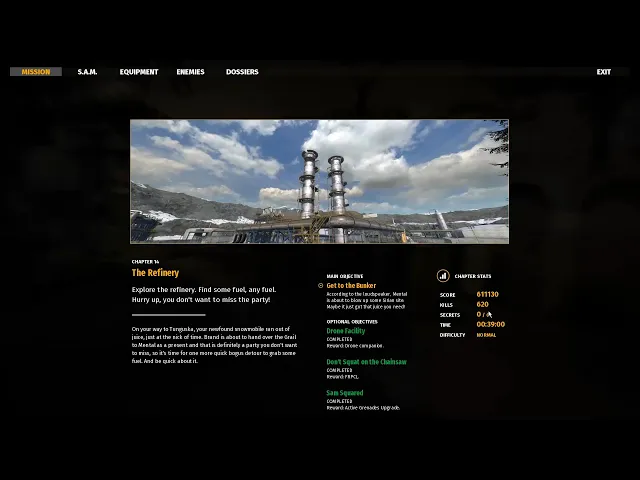Click the Chapter 14 label

point(145,262)
